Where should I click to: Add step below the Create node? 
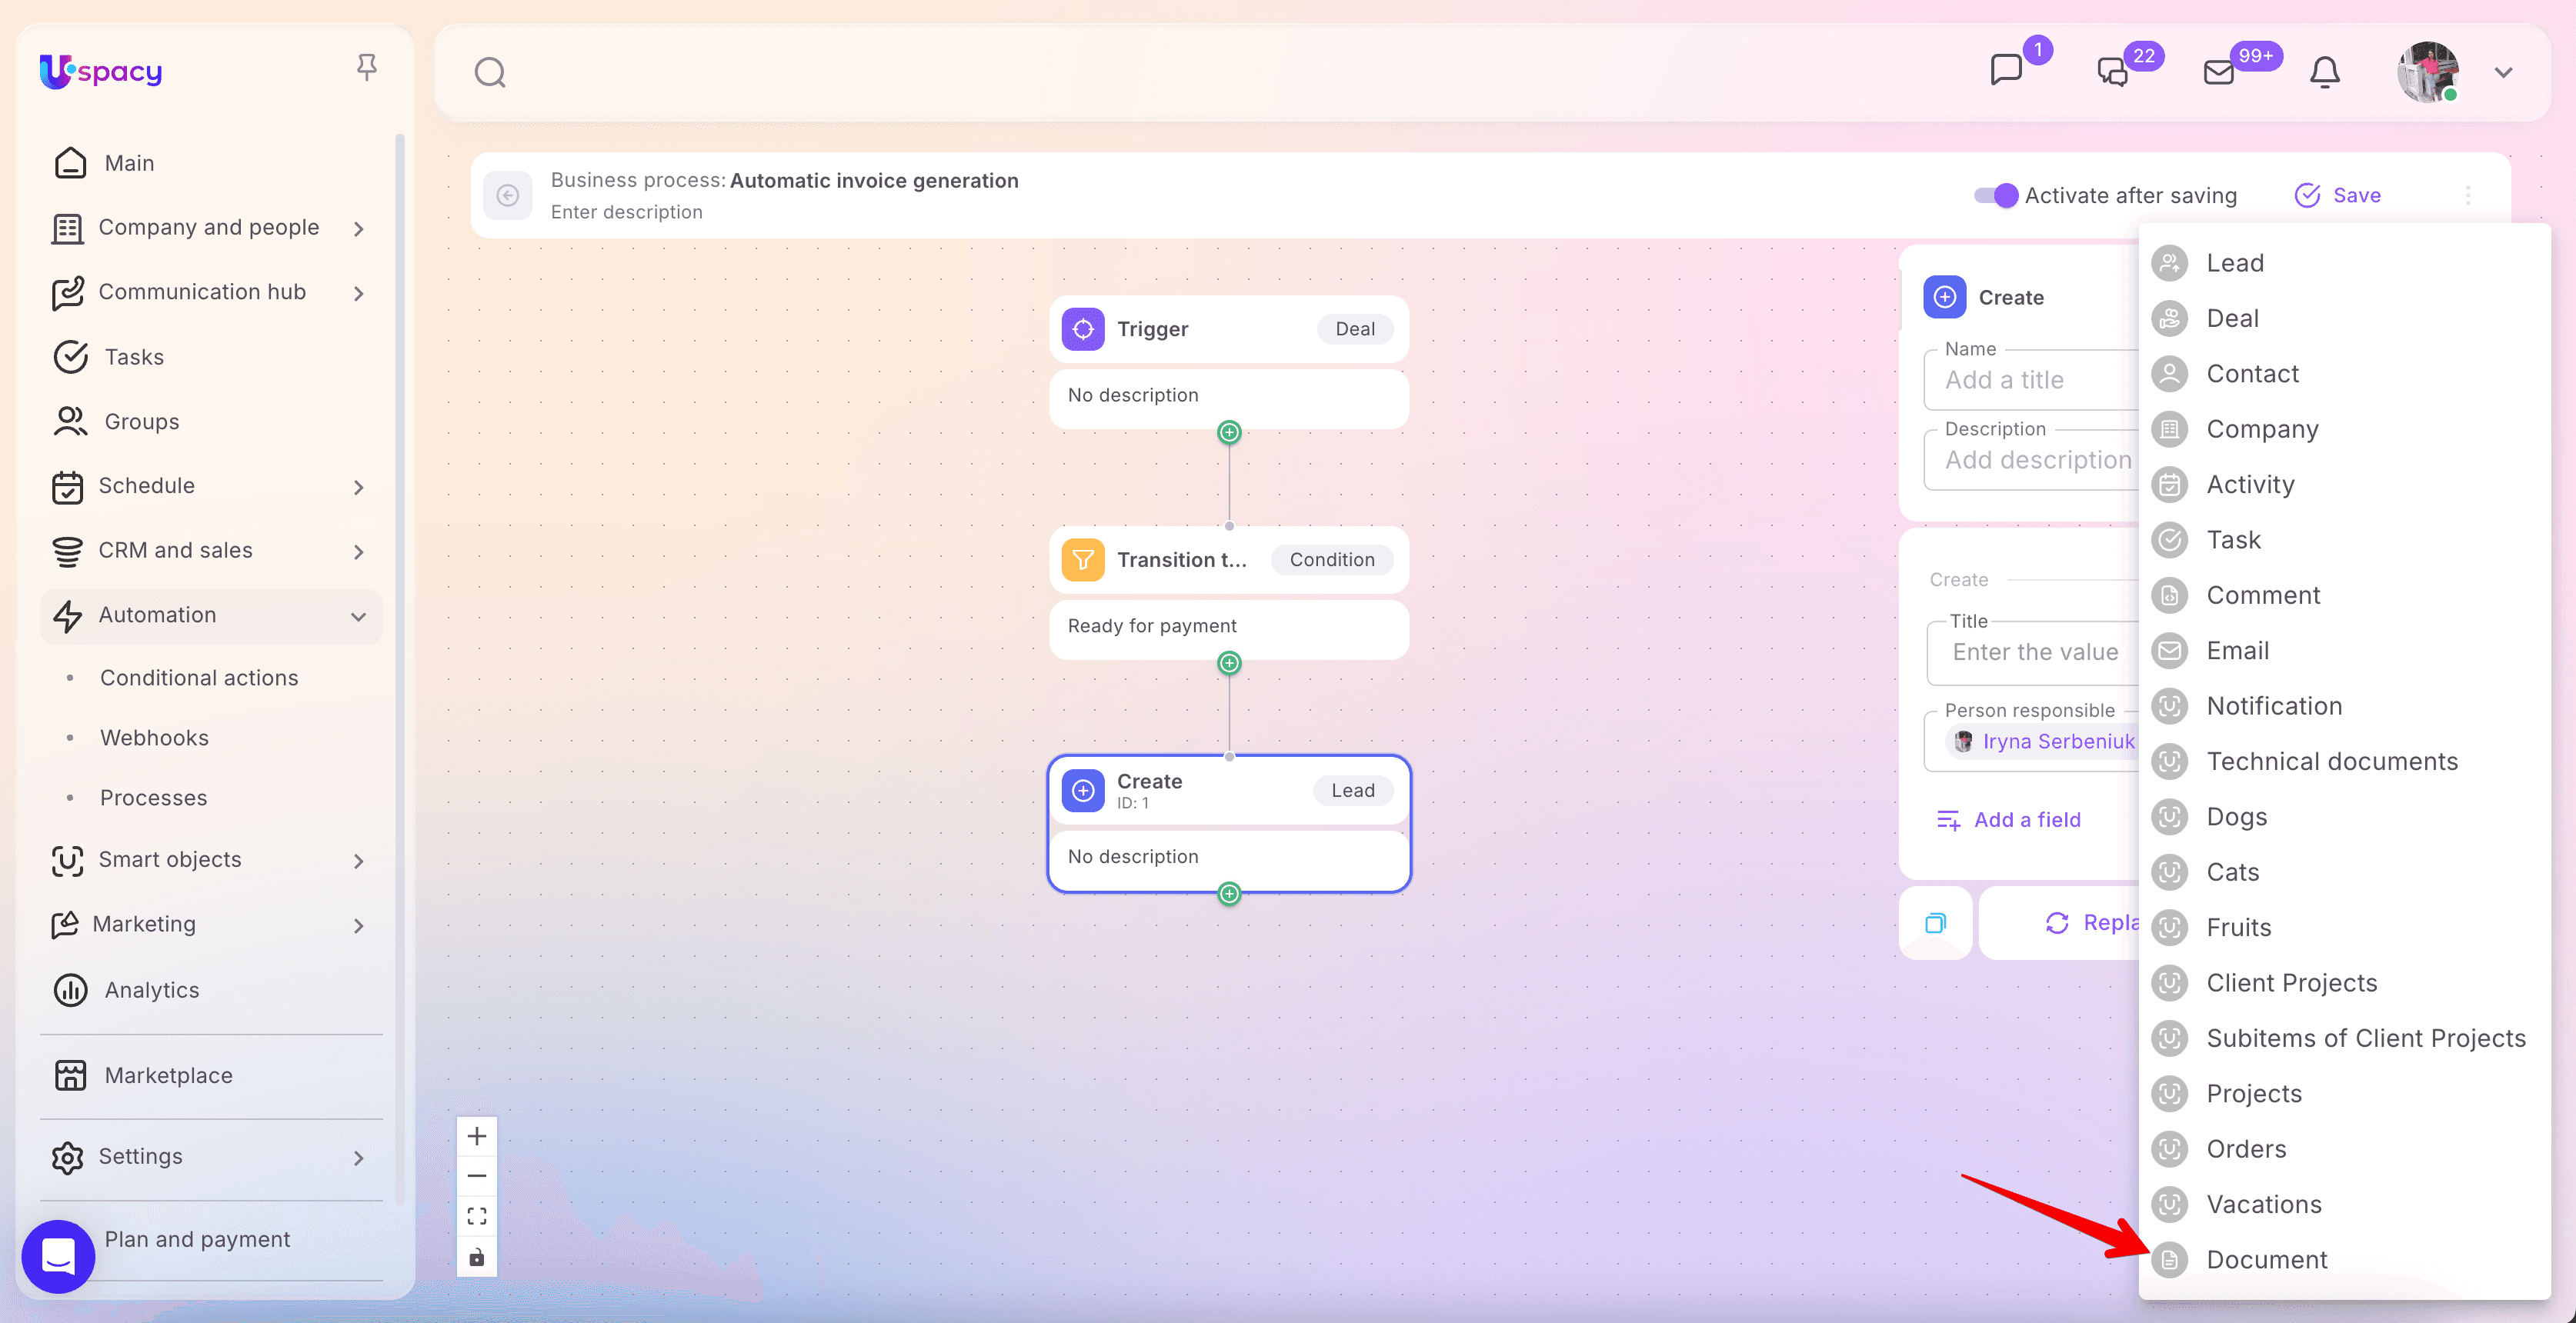[x=1229, y=893]
